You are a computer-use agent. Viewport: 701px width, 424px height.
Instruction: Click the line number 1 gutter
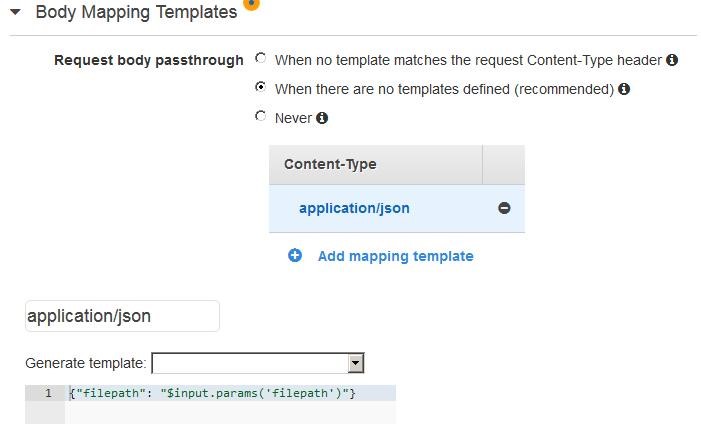45,393
